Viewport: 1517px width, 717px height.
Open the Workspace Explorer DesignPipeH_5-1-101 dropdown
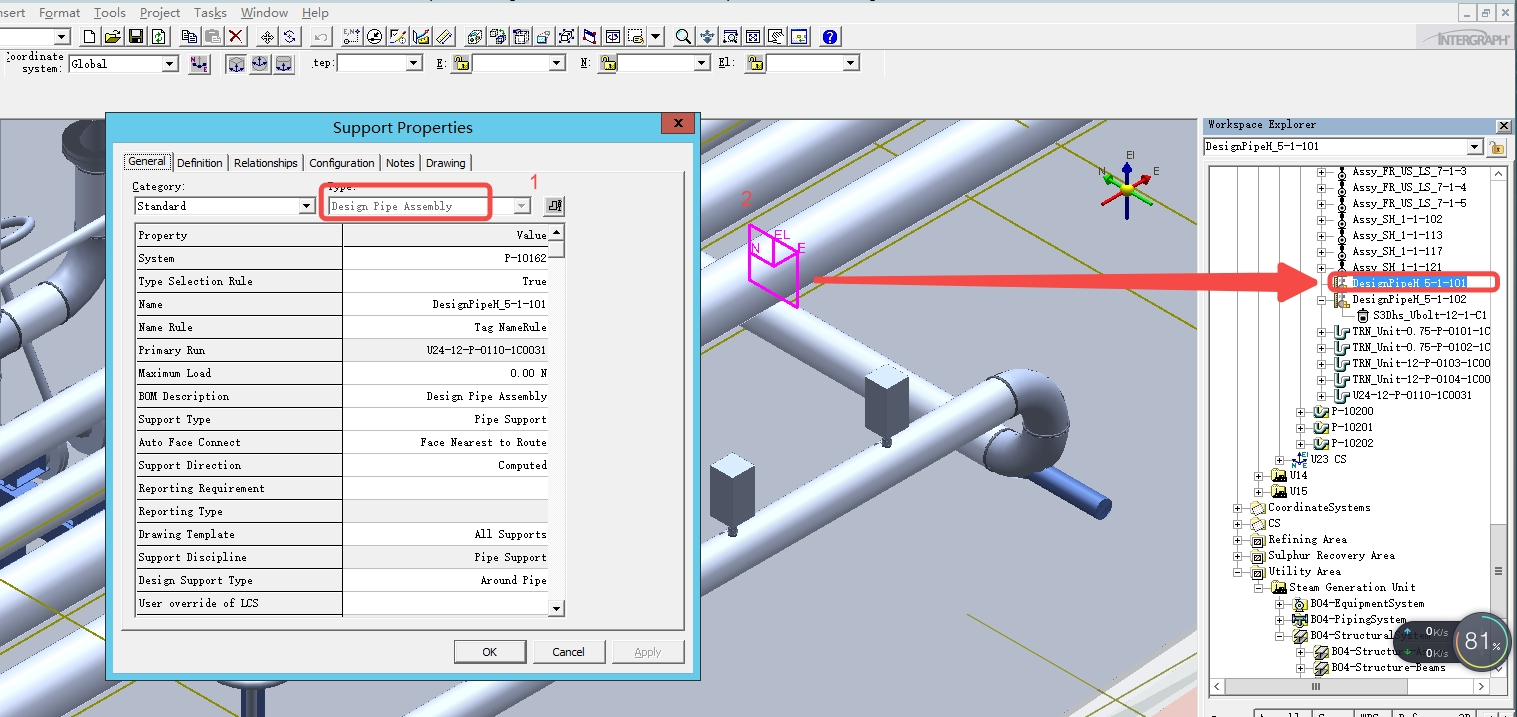(1473, 147)
